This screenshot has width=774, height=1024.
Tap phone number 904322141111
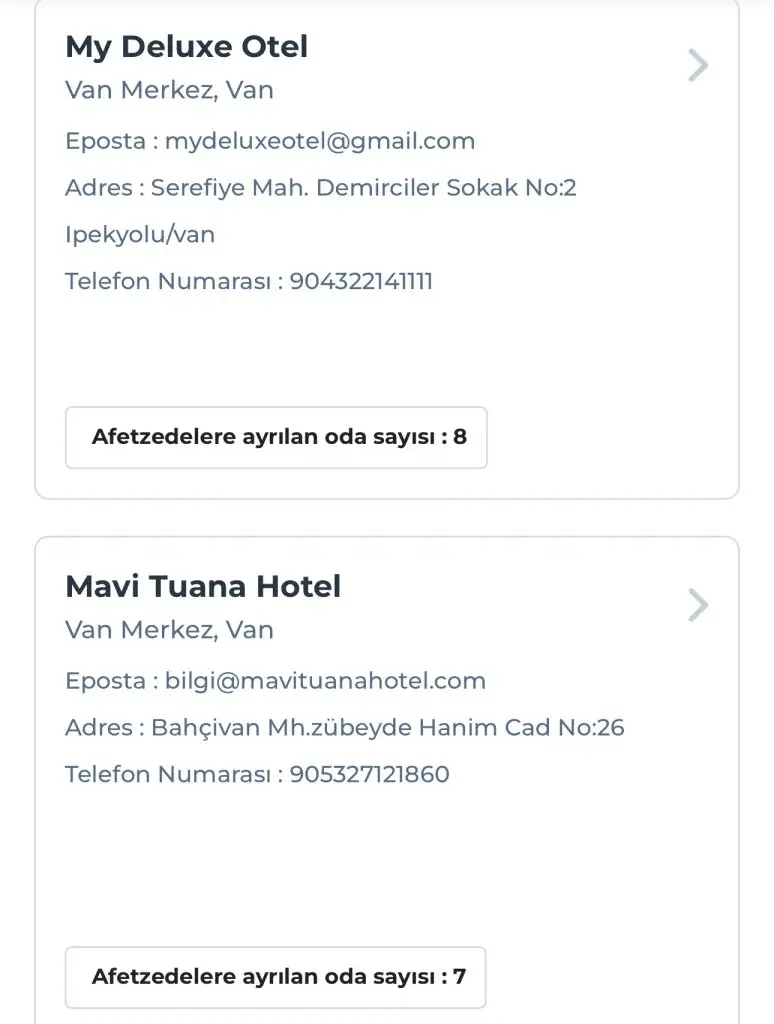coord(361,281)
